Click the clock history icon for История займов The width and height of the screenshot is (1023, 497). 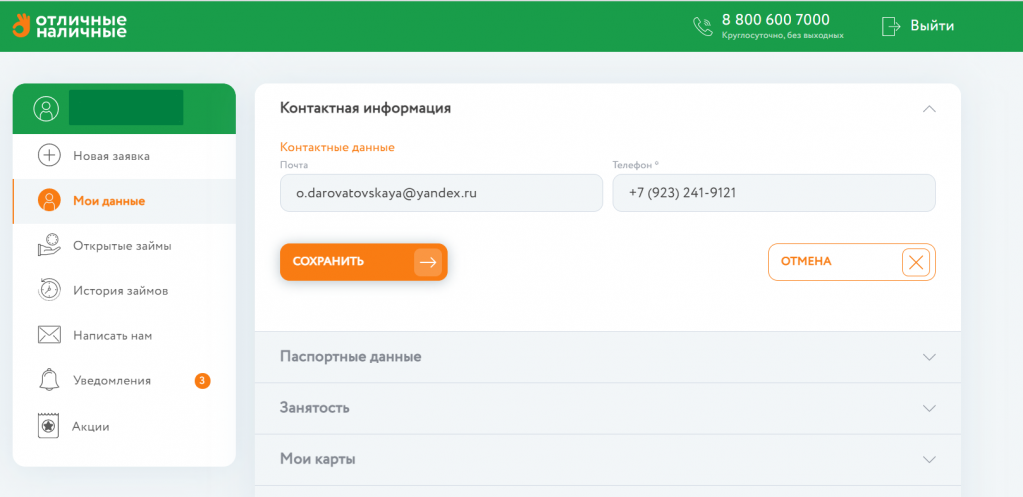point(49,290)
